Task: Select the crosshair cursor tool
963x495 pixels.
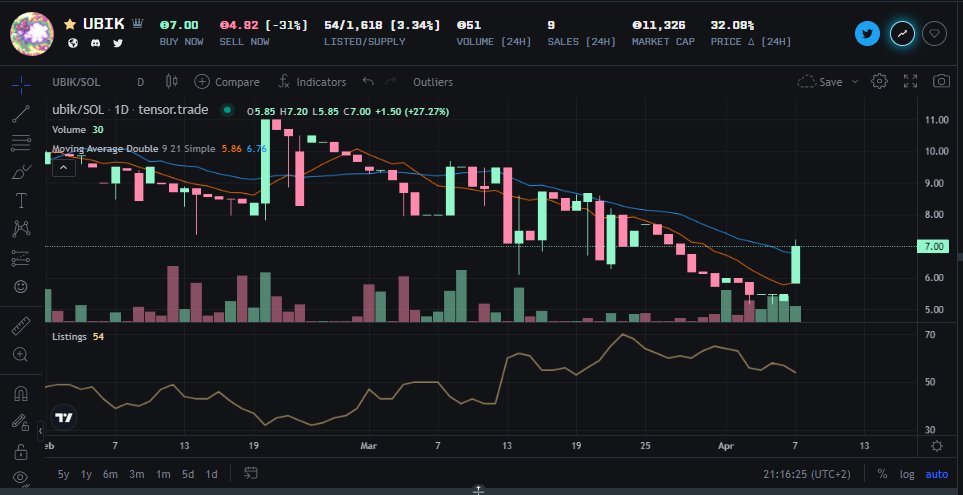Action: (x=21, y=85)
